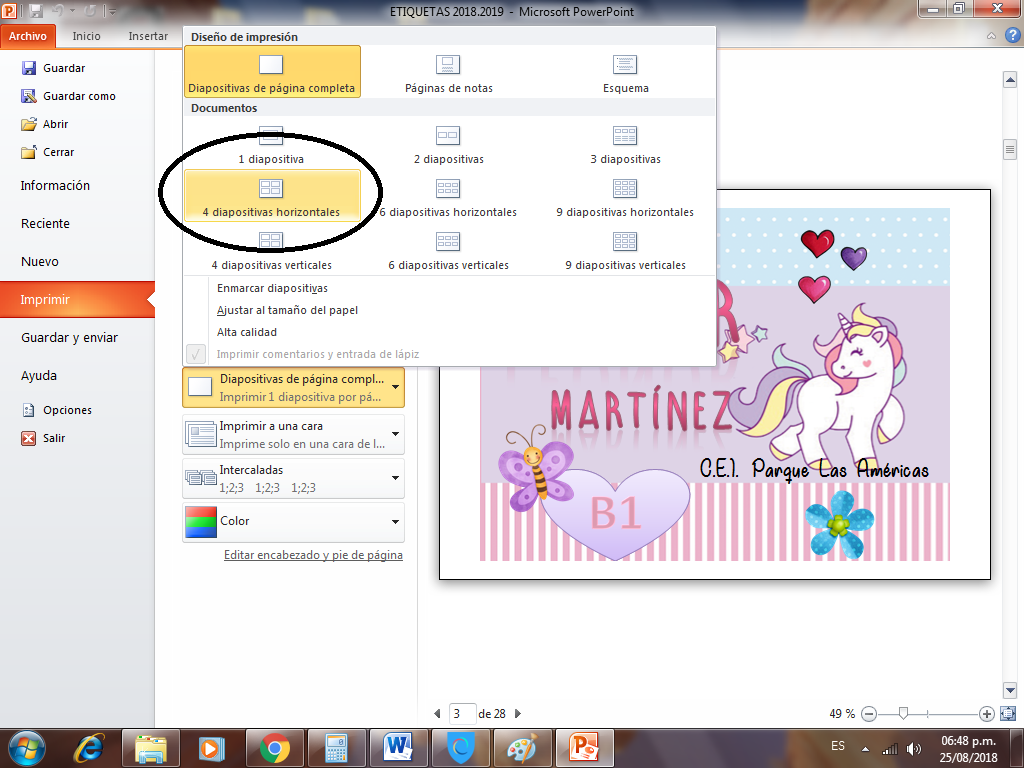Image resolution: width=1024 pixels, height=768 pixels.
Task: Open the Color print mode dropdown
Action: [293, 522]
